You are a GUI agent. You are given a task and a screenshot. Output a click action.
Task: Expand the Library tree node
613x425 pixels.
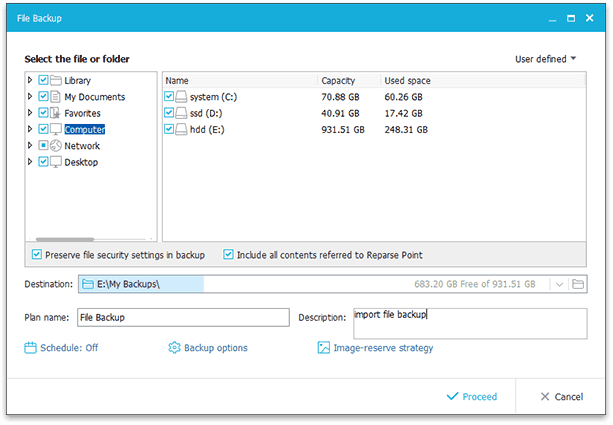pyautogui.click(x=30, y=80)
